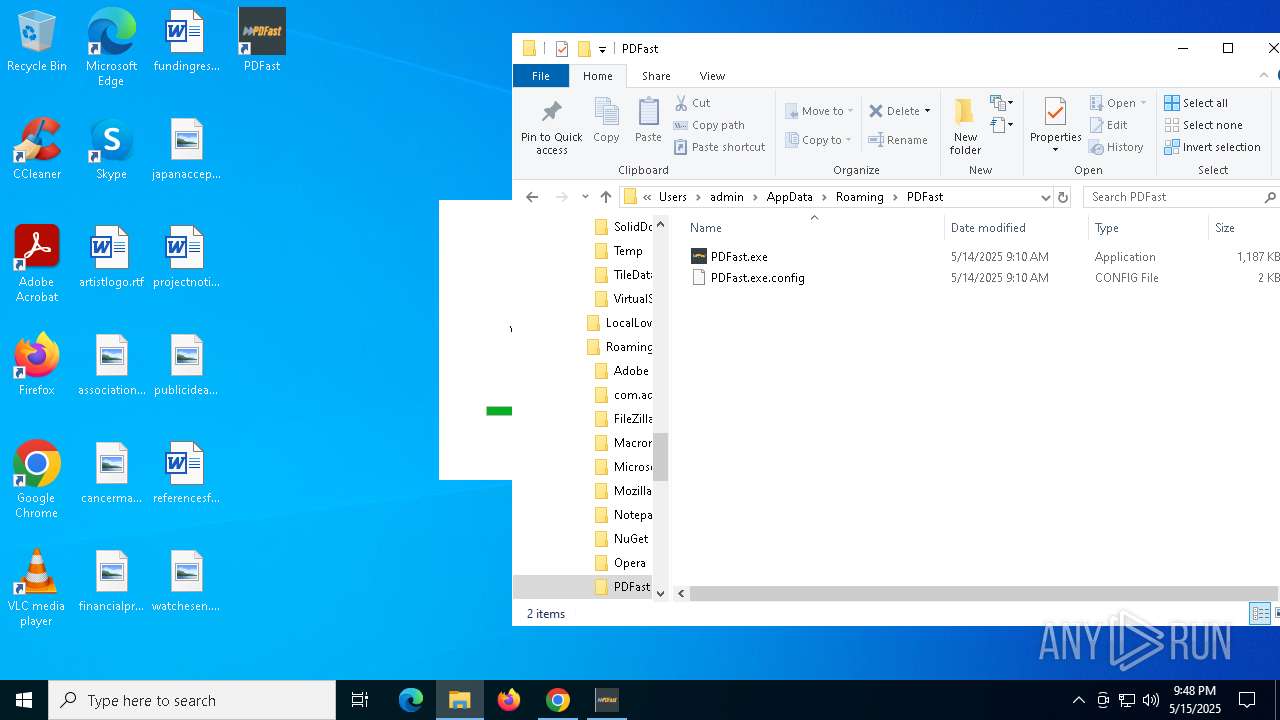Click the History command
1280x720 pixels.
click(1116, 147)
